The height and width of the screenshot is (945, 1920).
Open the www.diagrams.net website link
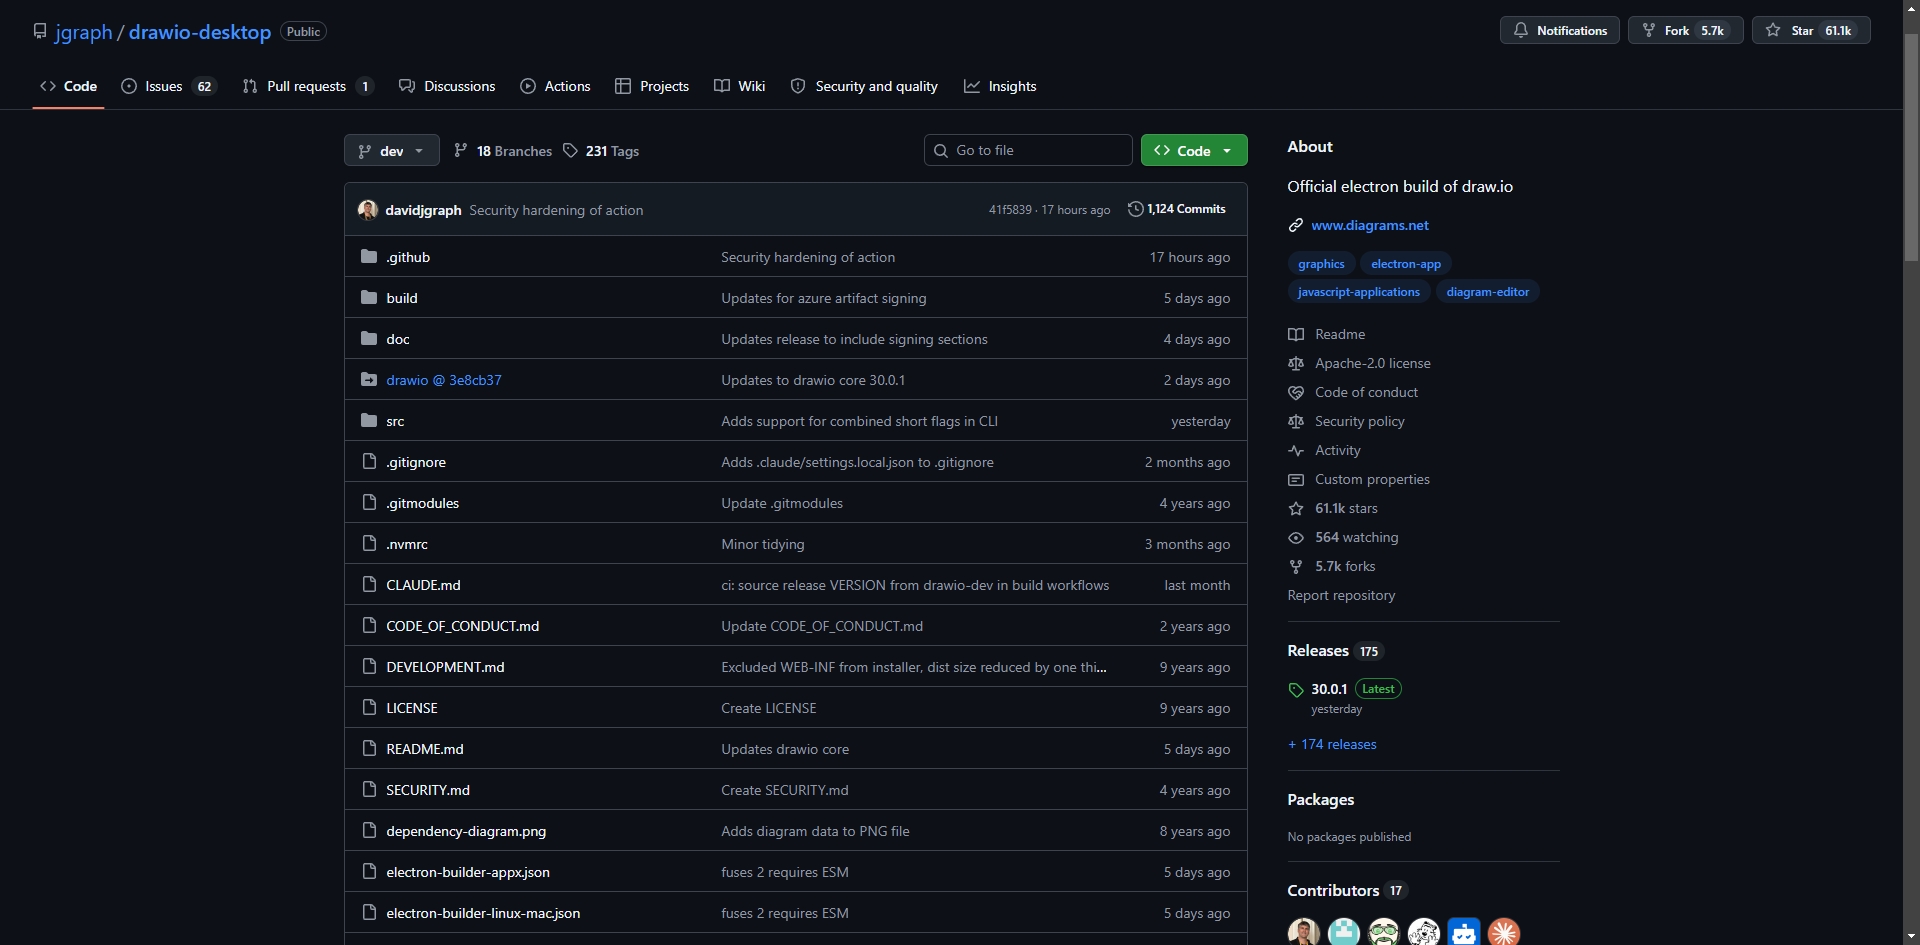(1370, 225)
